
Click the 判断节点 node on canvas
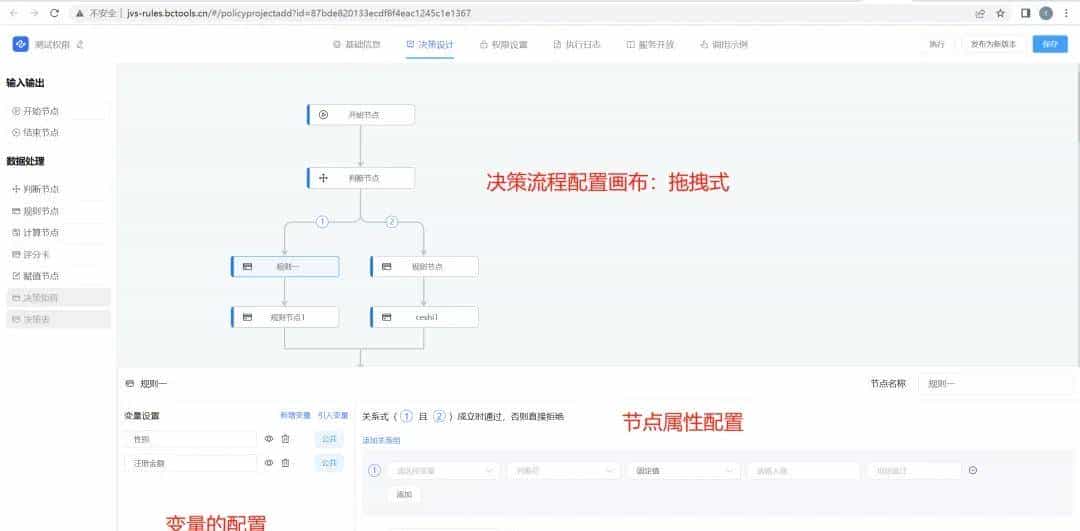pos(361,178)
